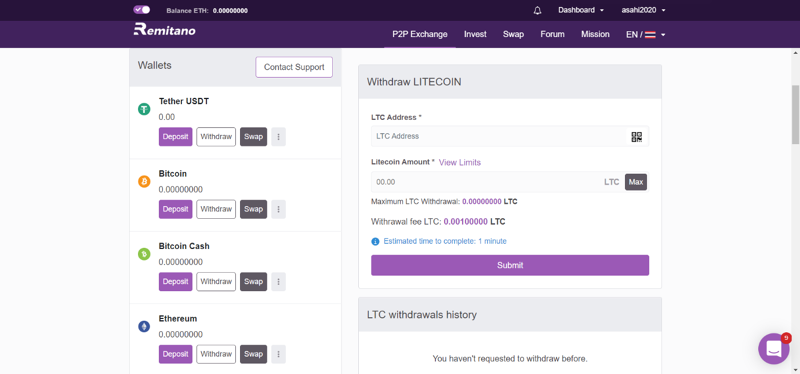800x374 pixels.
Task: Click the Bitcoin Cash coin icon
Action: point(144,254)
